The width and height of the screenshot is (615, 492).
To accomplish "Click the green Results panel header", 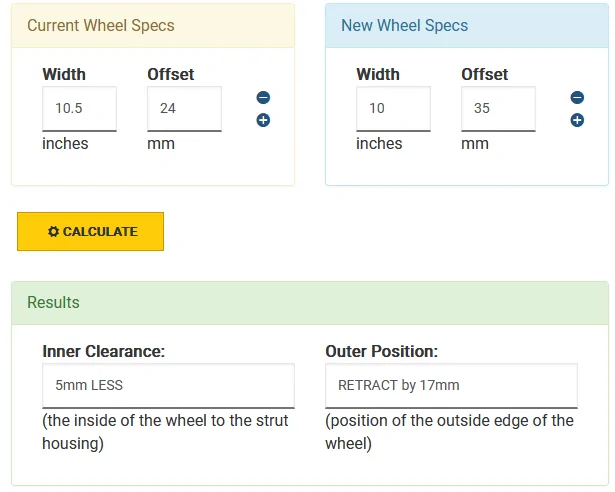I will pyautogui.click(x=310, y=303).
